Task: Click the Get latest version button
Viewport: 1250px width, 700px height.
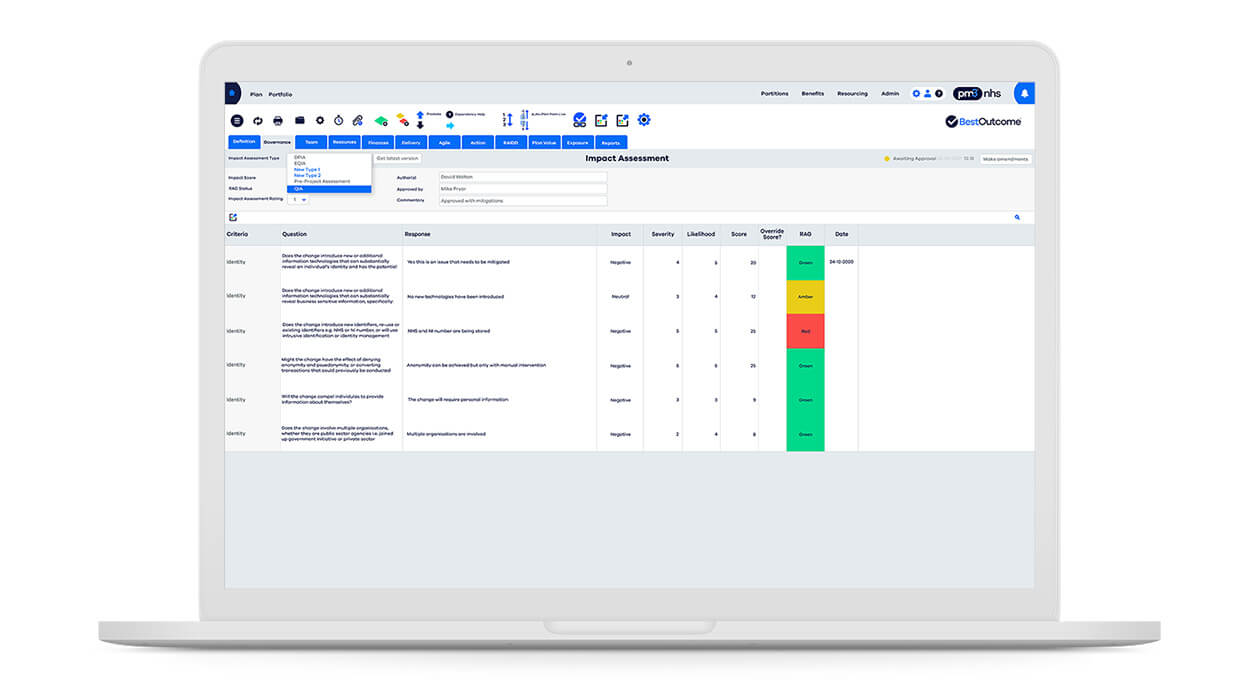Action: [x=398, y=158]
